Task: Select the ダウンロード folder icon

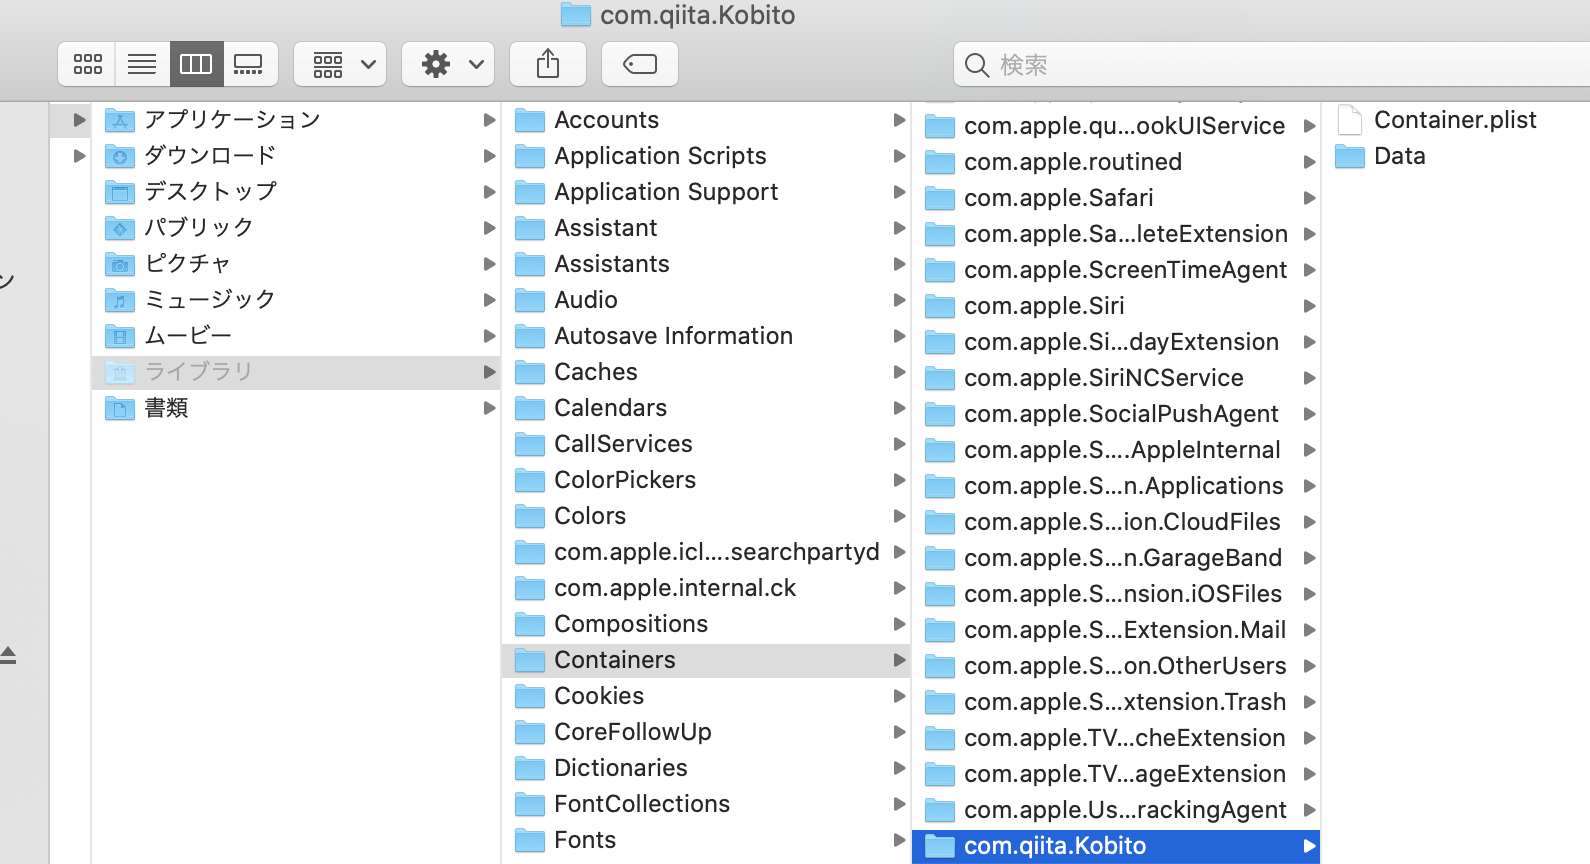Action: [x=120, y=156]
